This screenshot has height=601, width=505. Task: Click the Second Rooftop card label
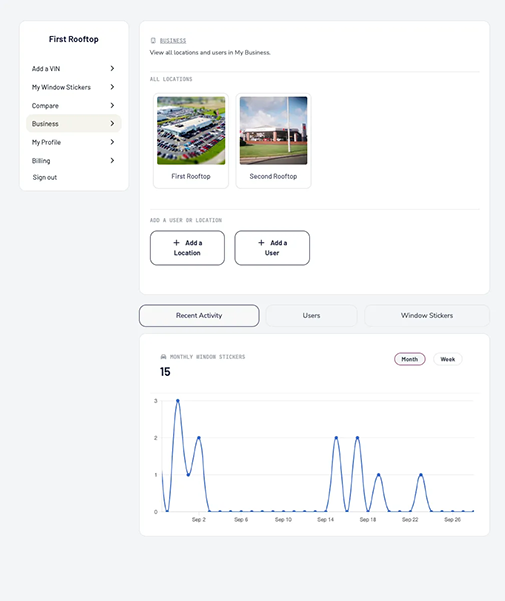pyautogui.click(x=273, y=176)
